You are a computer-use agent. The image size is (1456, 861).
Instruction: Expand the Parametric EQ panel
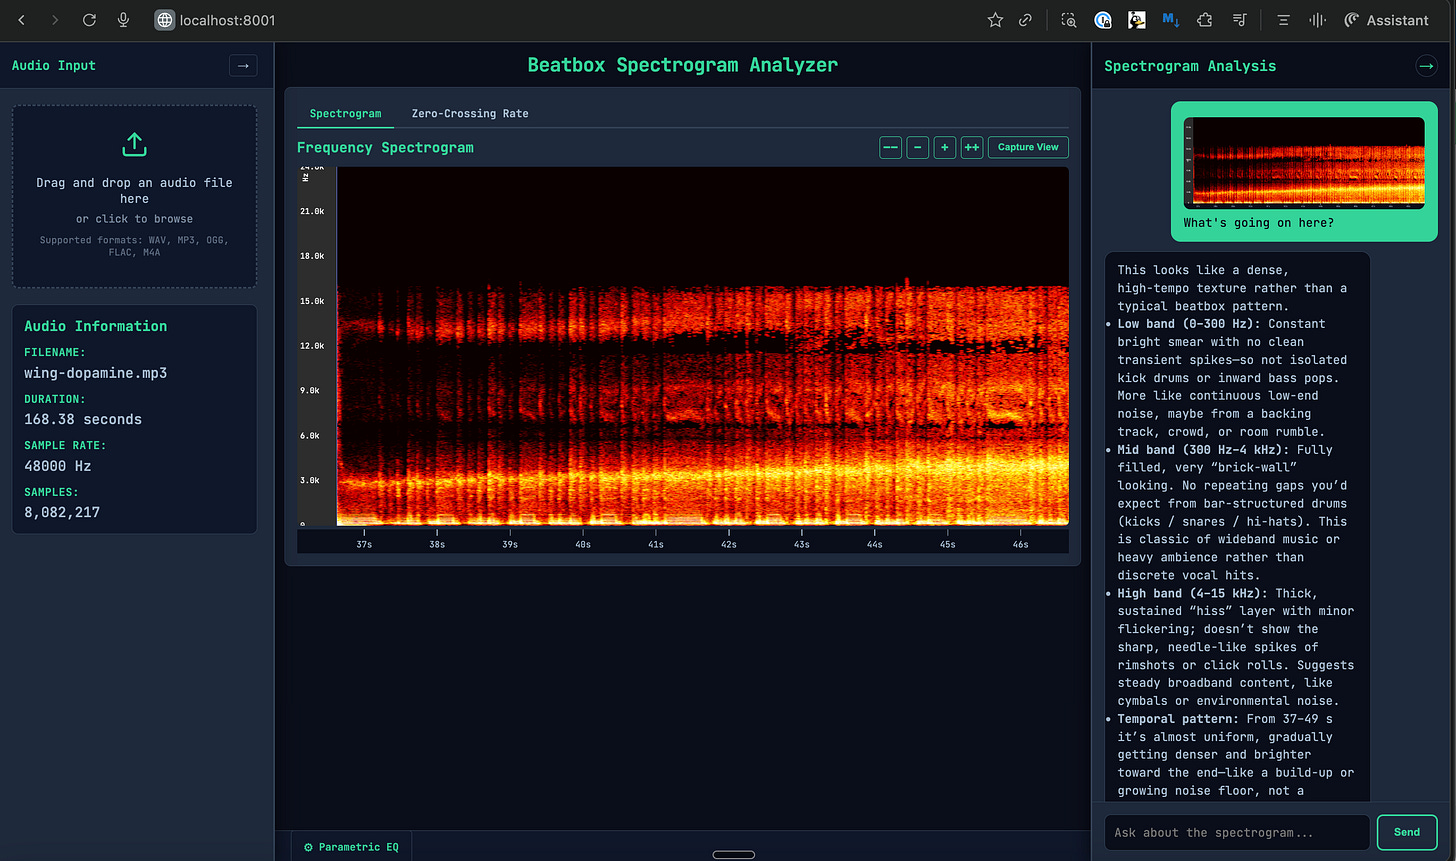pyautogui.click(x=351, y=847)
